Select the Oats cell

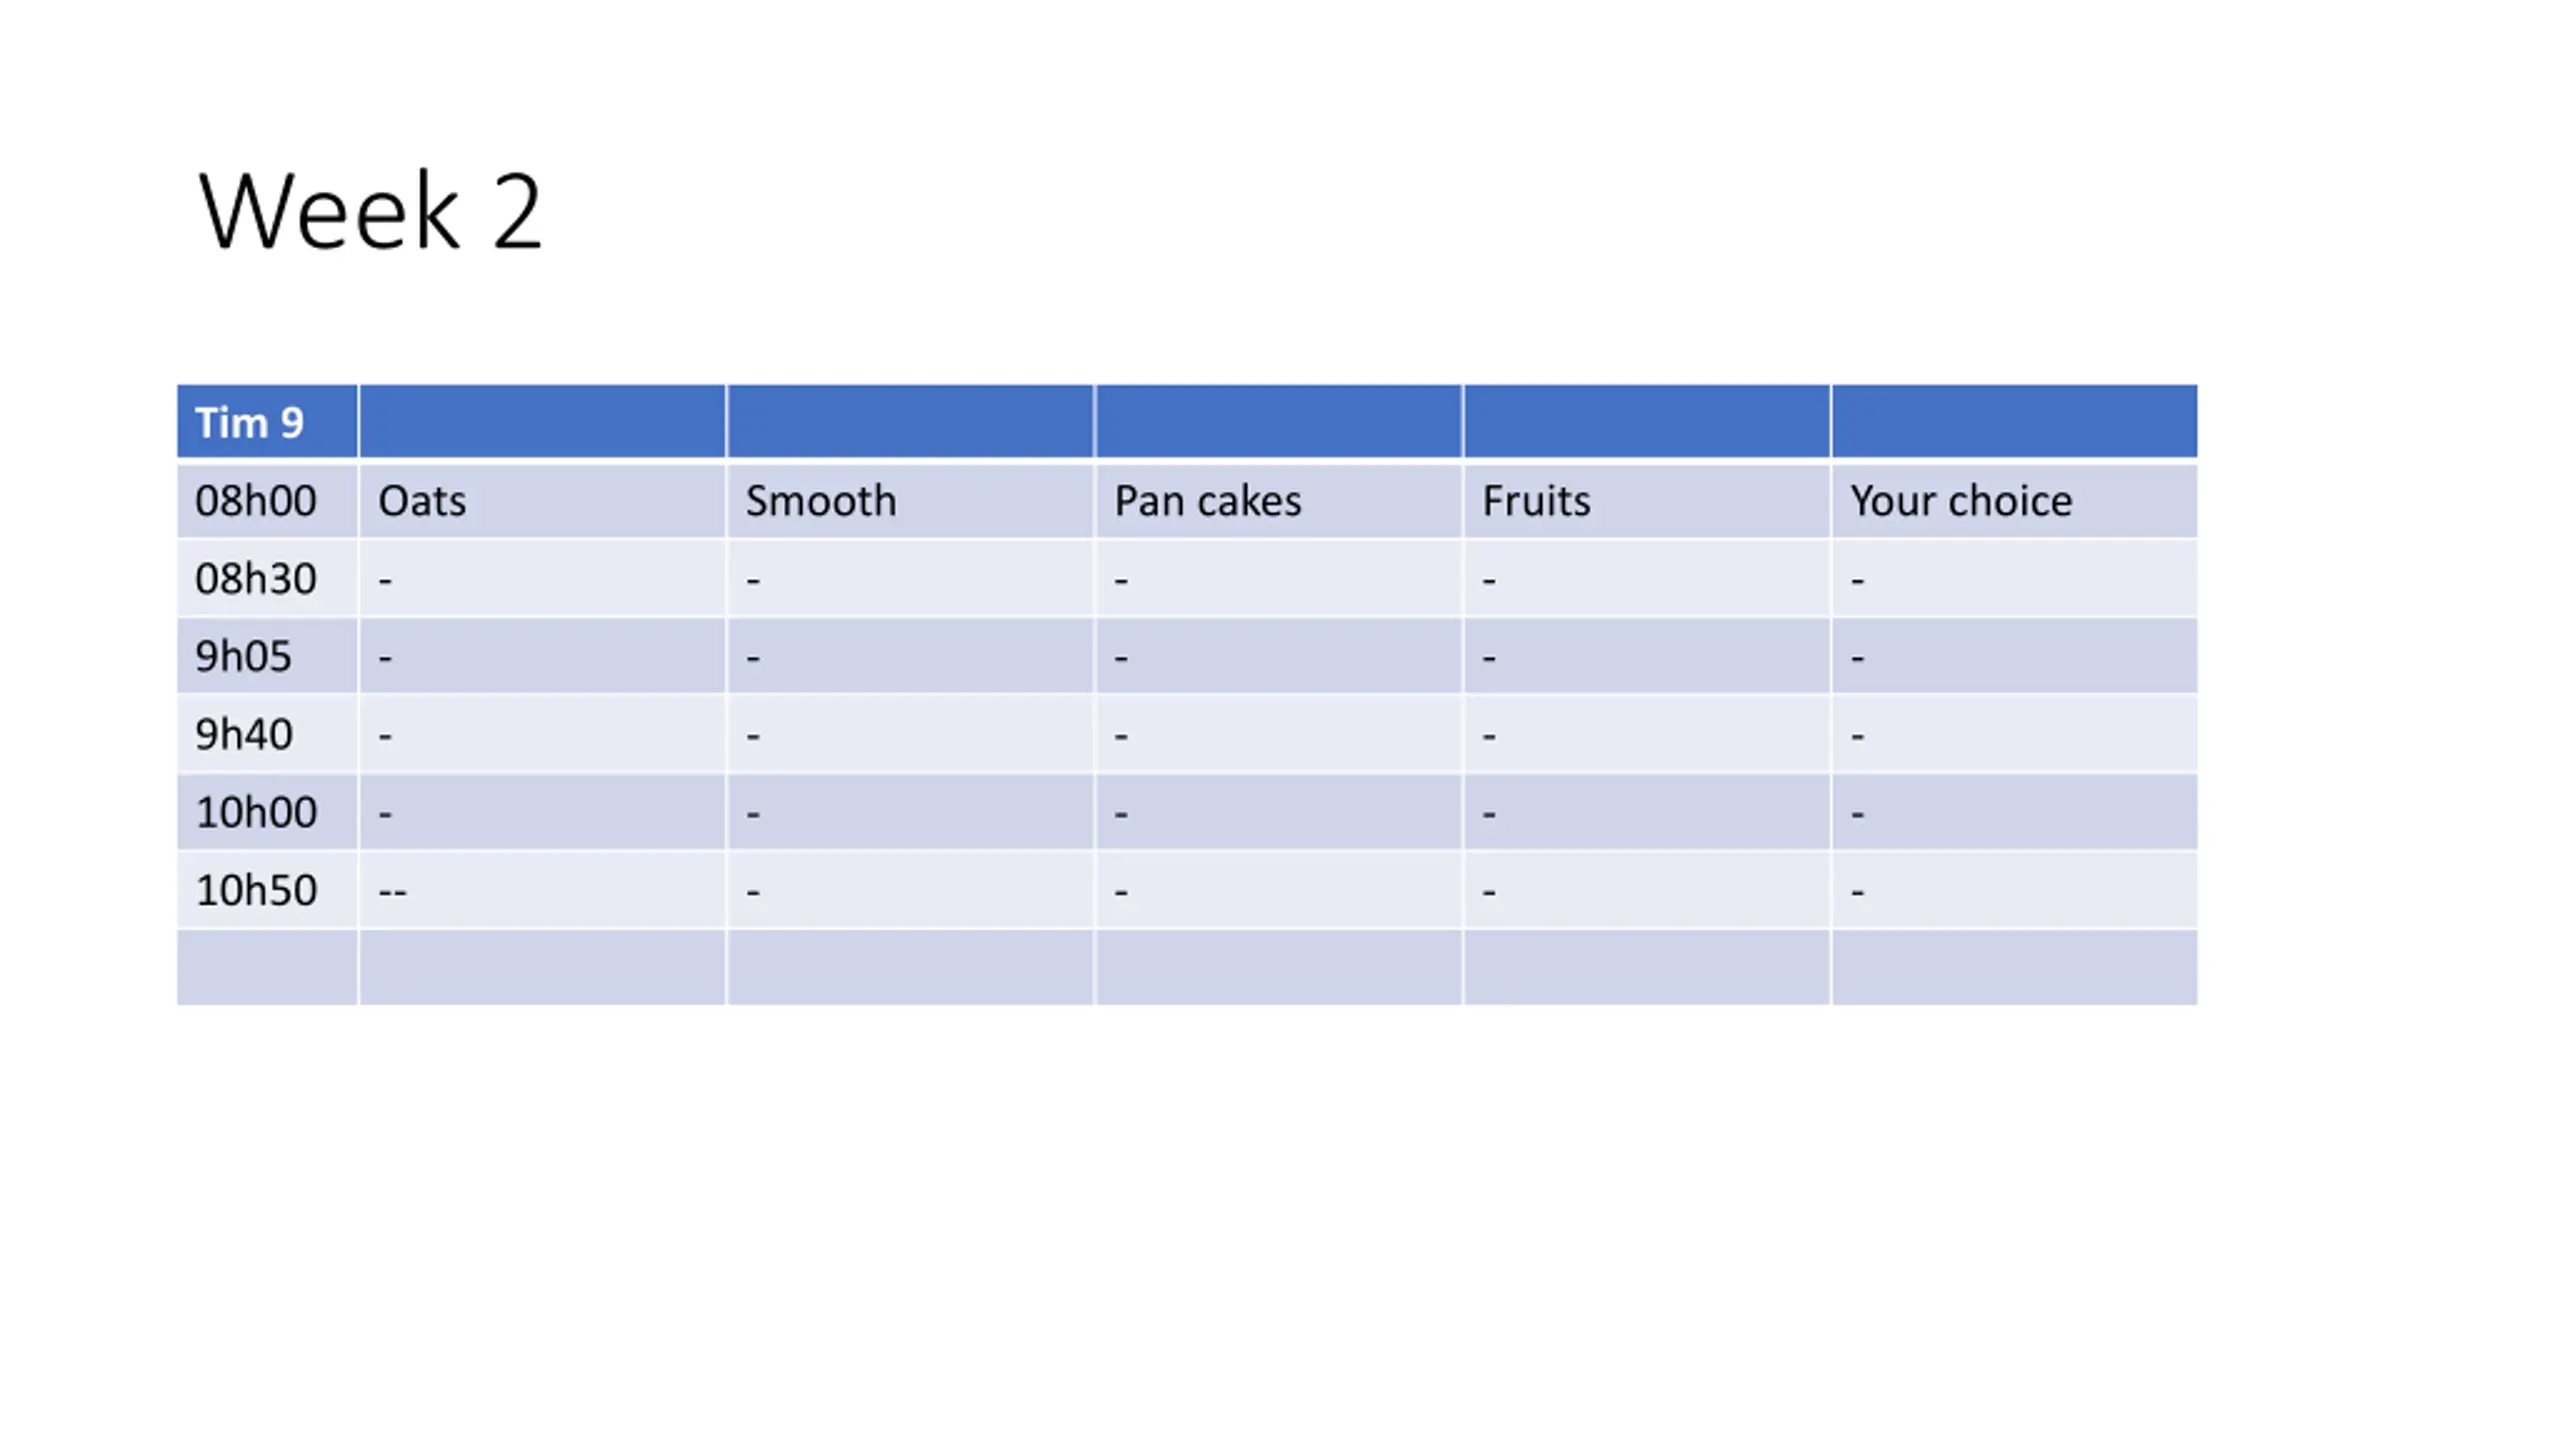click(x=542, y=500)
